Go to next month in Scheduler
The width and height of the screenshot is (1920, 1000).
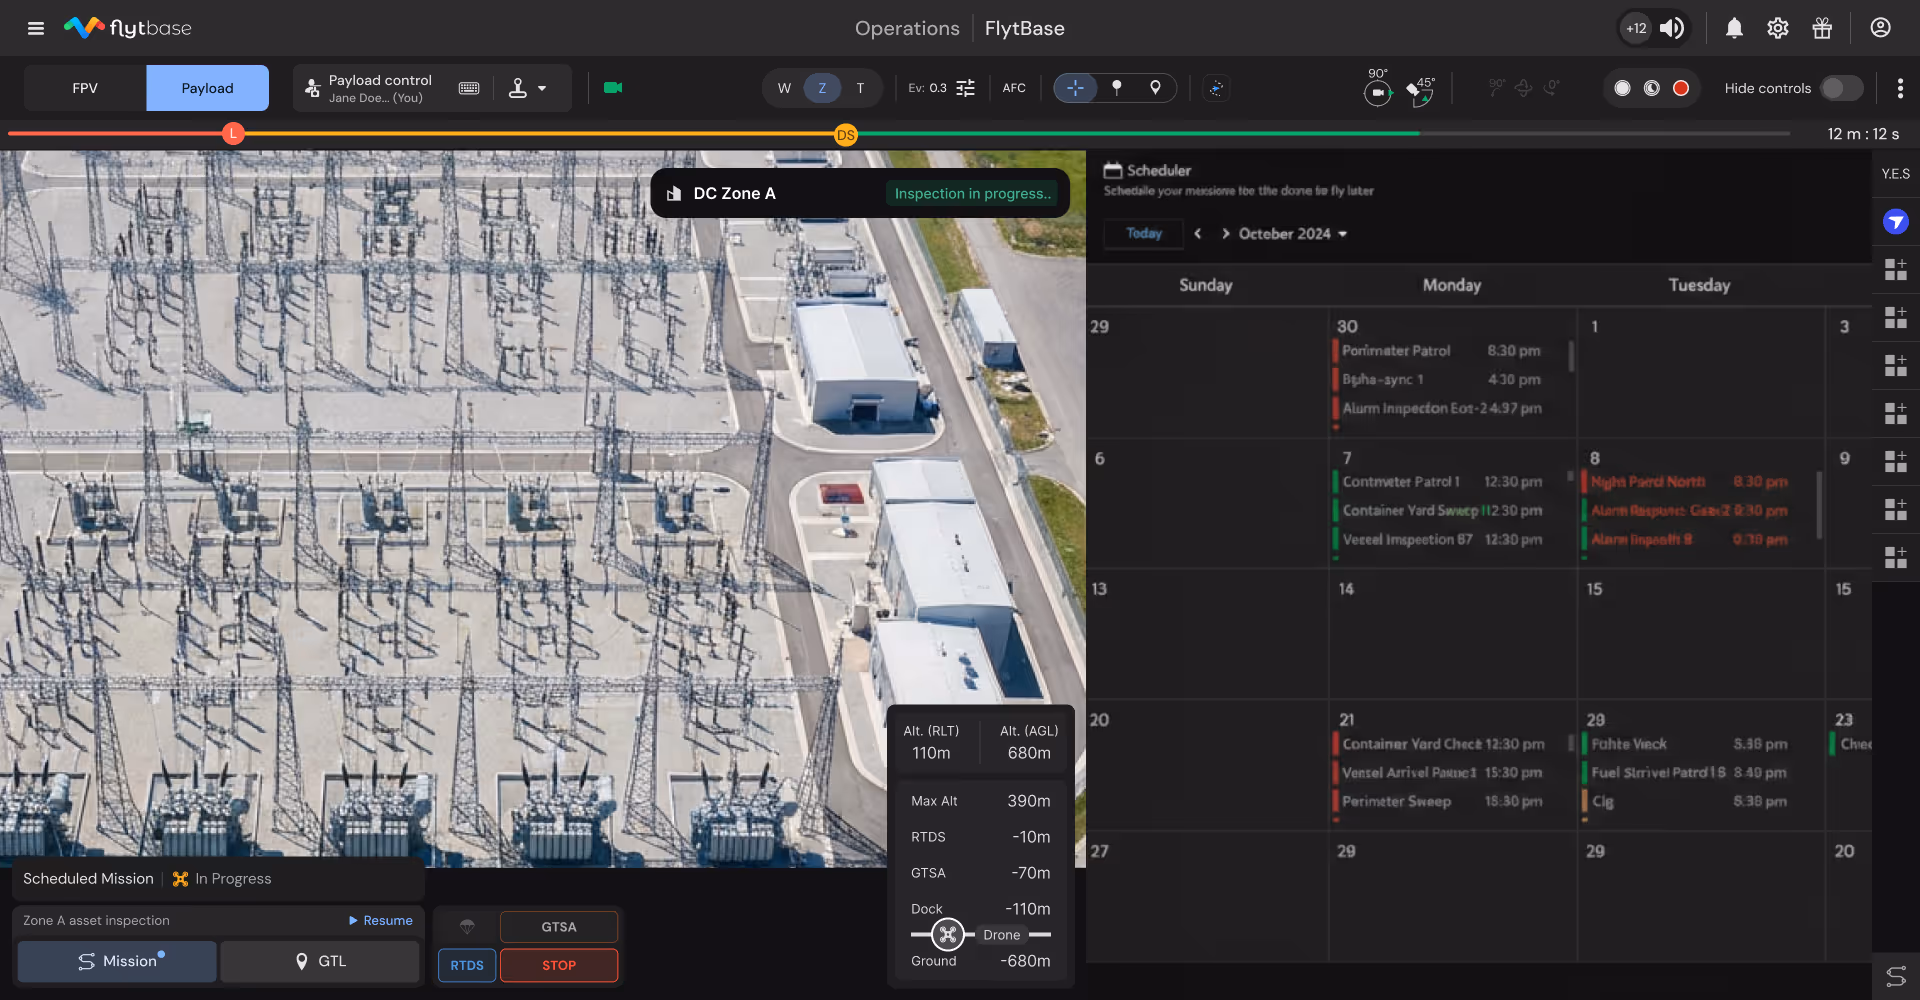1225,233
